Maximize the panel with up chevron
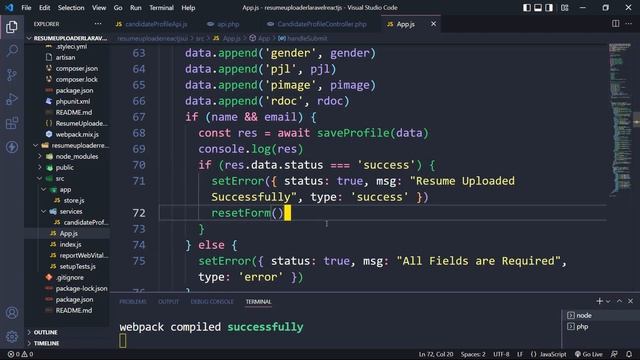This screenshot has width=640, height=360. pos(619,301)
